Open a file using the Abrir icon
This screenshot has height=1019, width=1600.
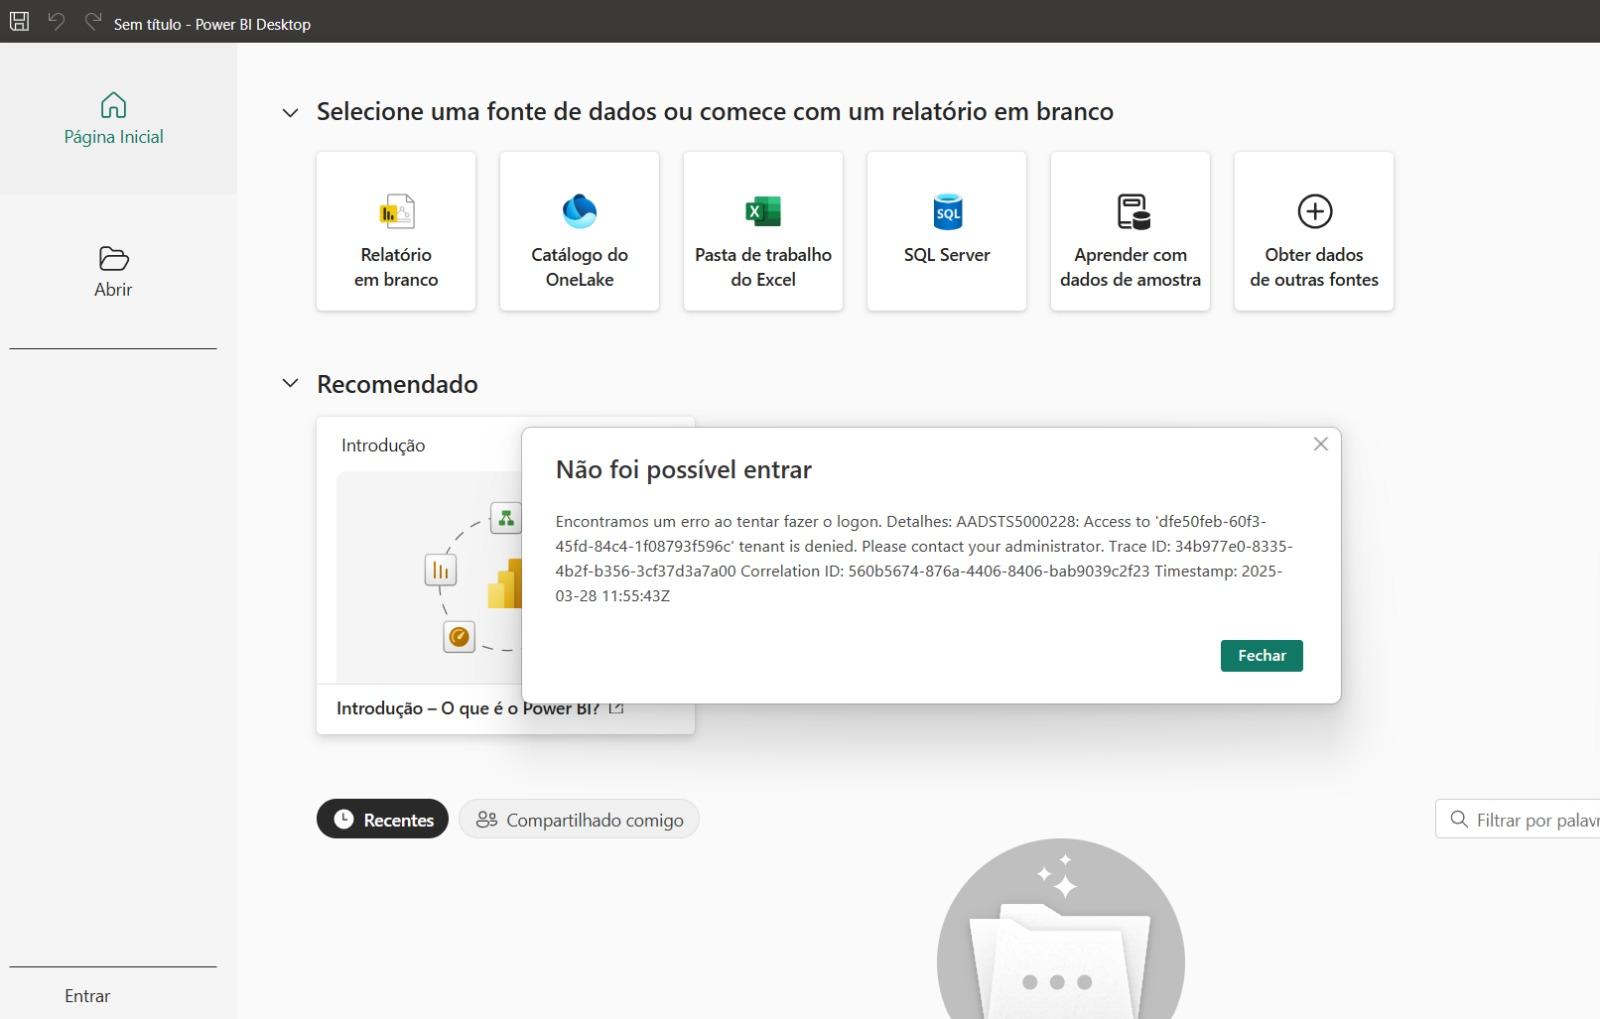pyautogui.click(x=113, y=270)
